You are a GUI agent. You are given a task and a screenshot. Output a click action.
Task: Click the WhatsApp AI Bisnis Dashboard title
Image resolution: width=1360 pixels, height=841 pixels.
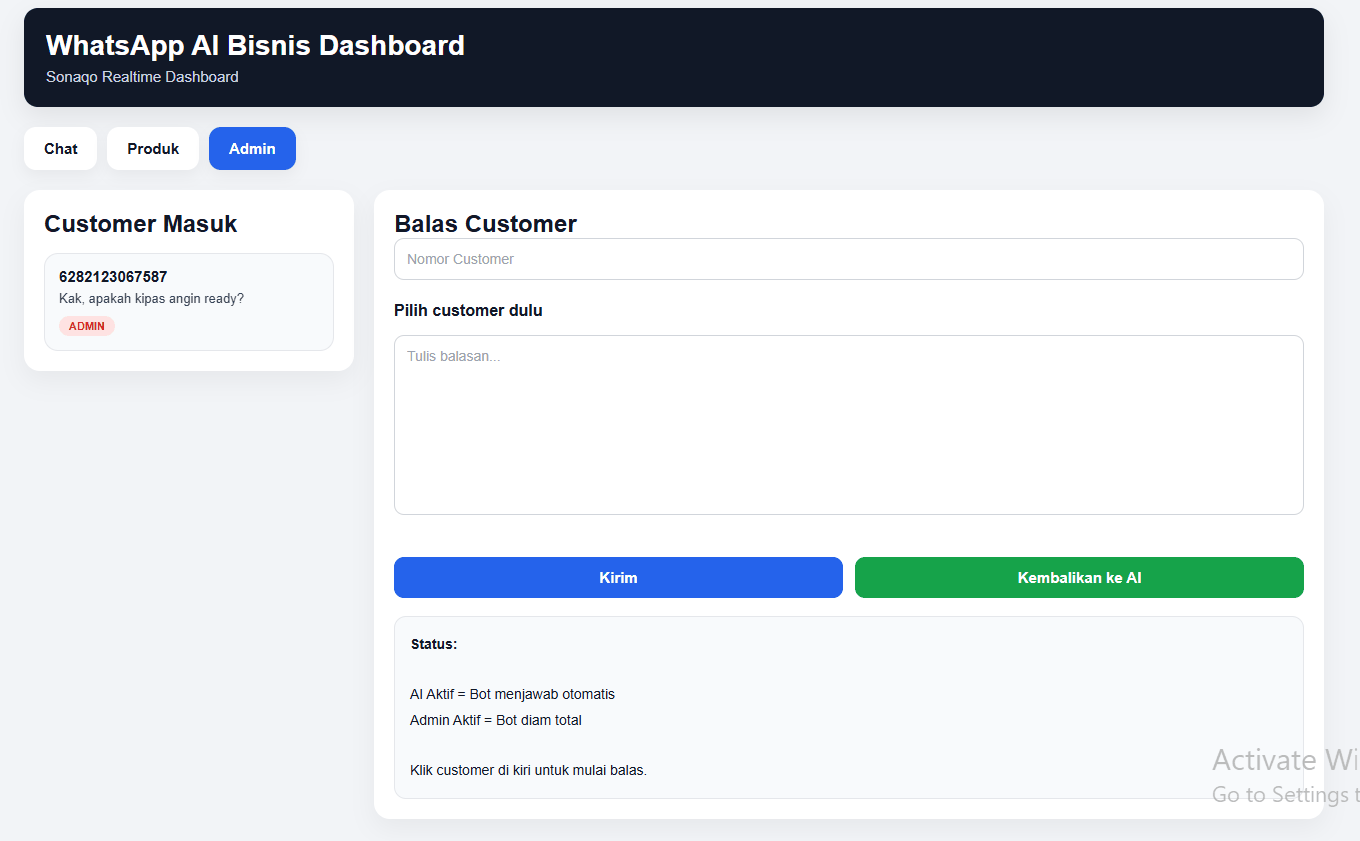click(x=255, y=45)
